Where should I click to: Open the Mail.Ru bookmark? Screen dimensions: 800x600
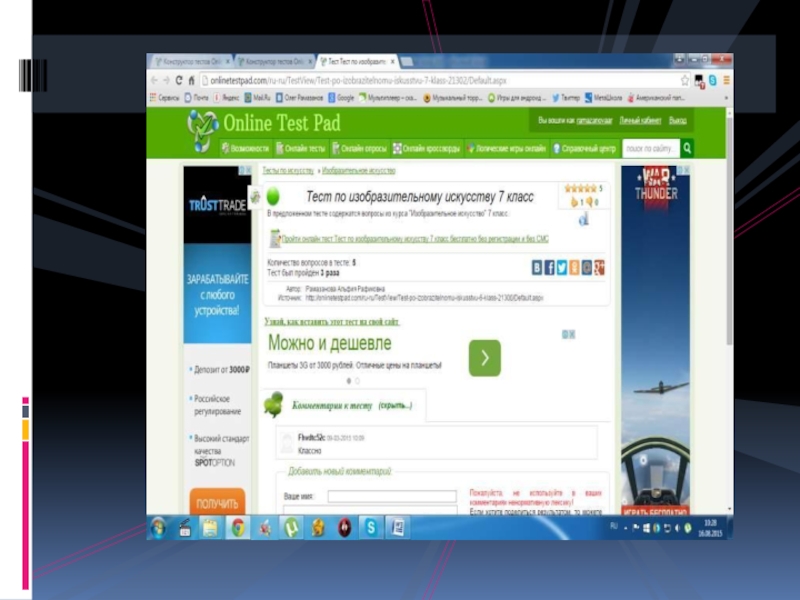(x=258, y=97)
